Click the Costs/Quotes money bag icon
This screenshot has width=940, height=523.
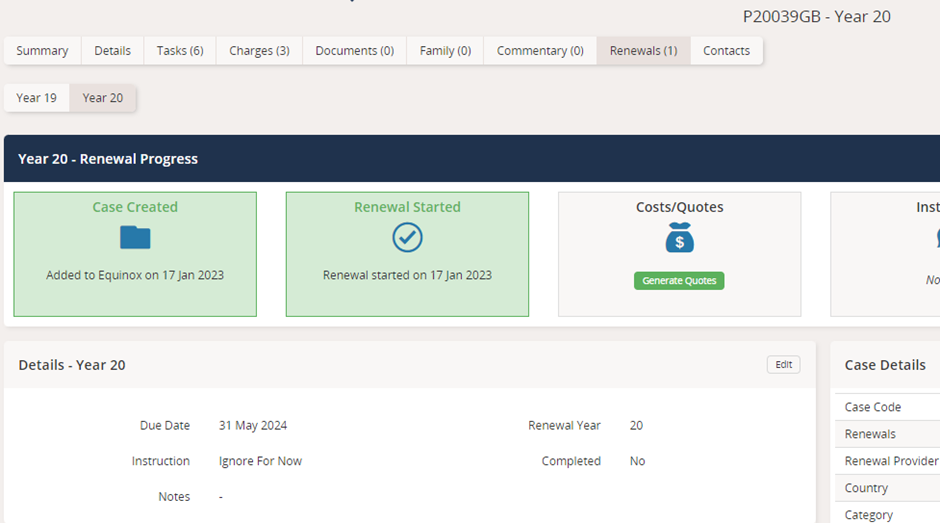[x=679, y=237]
